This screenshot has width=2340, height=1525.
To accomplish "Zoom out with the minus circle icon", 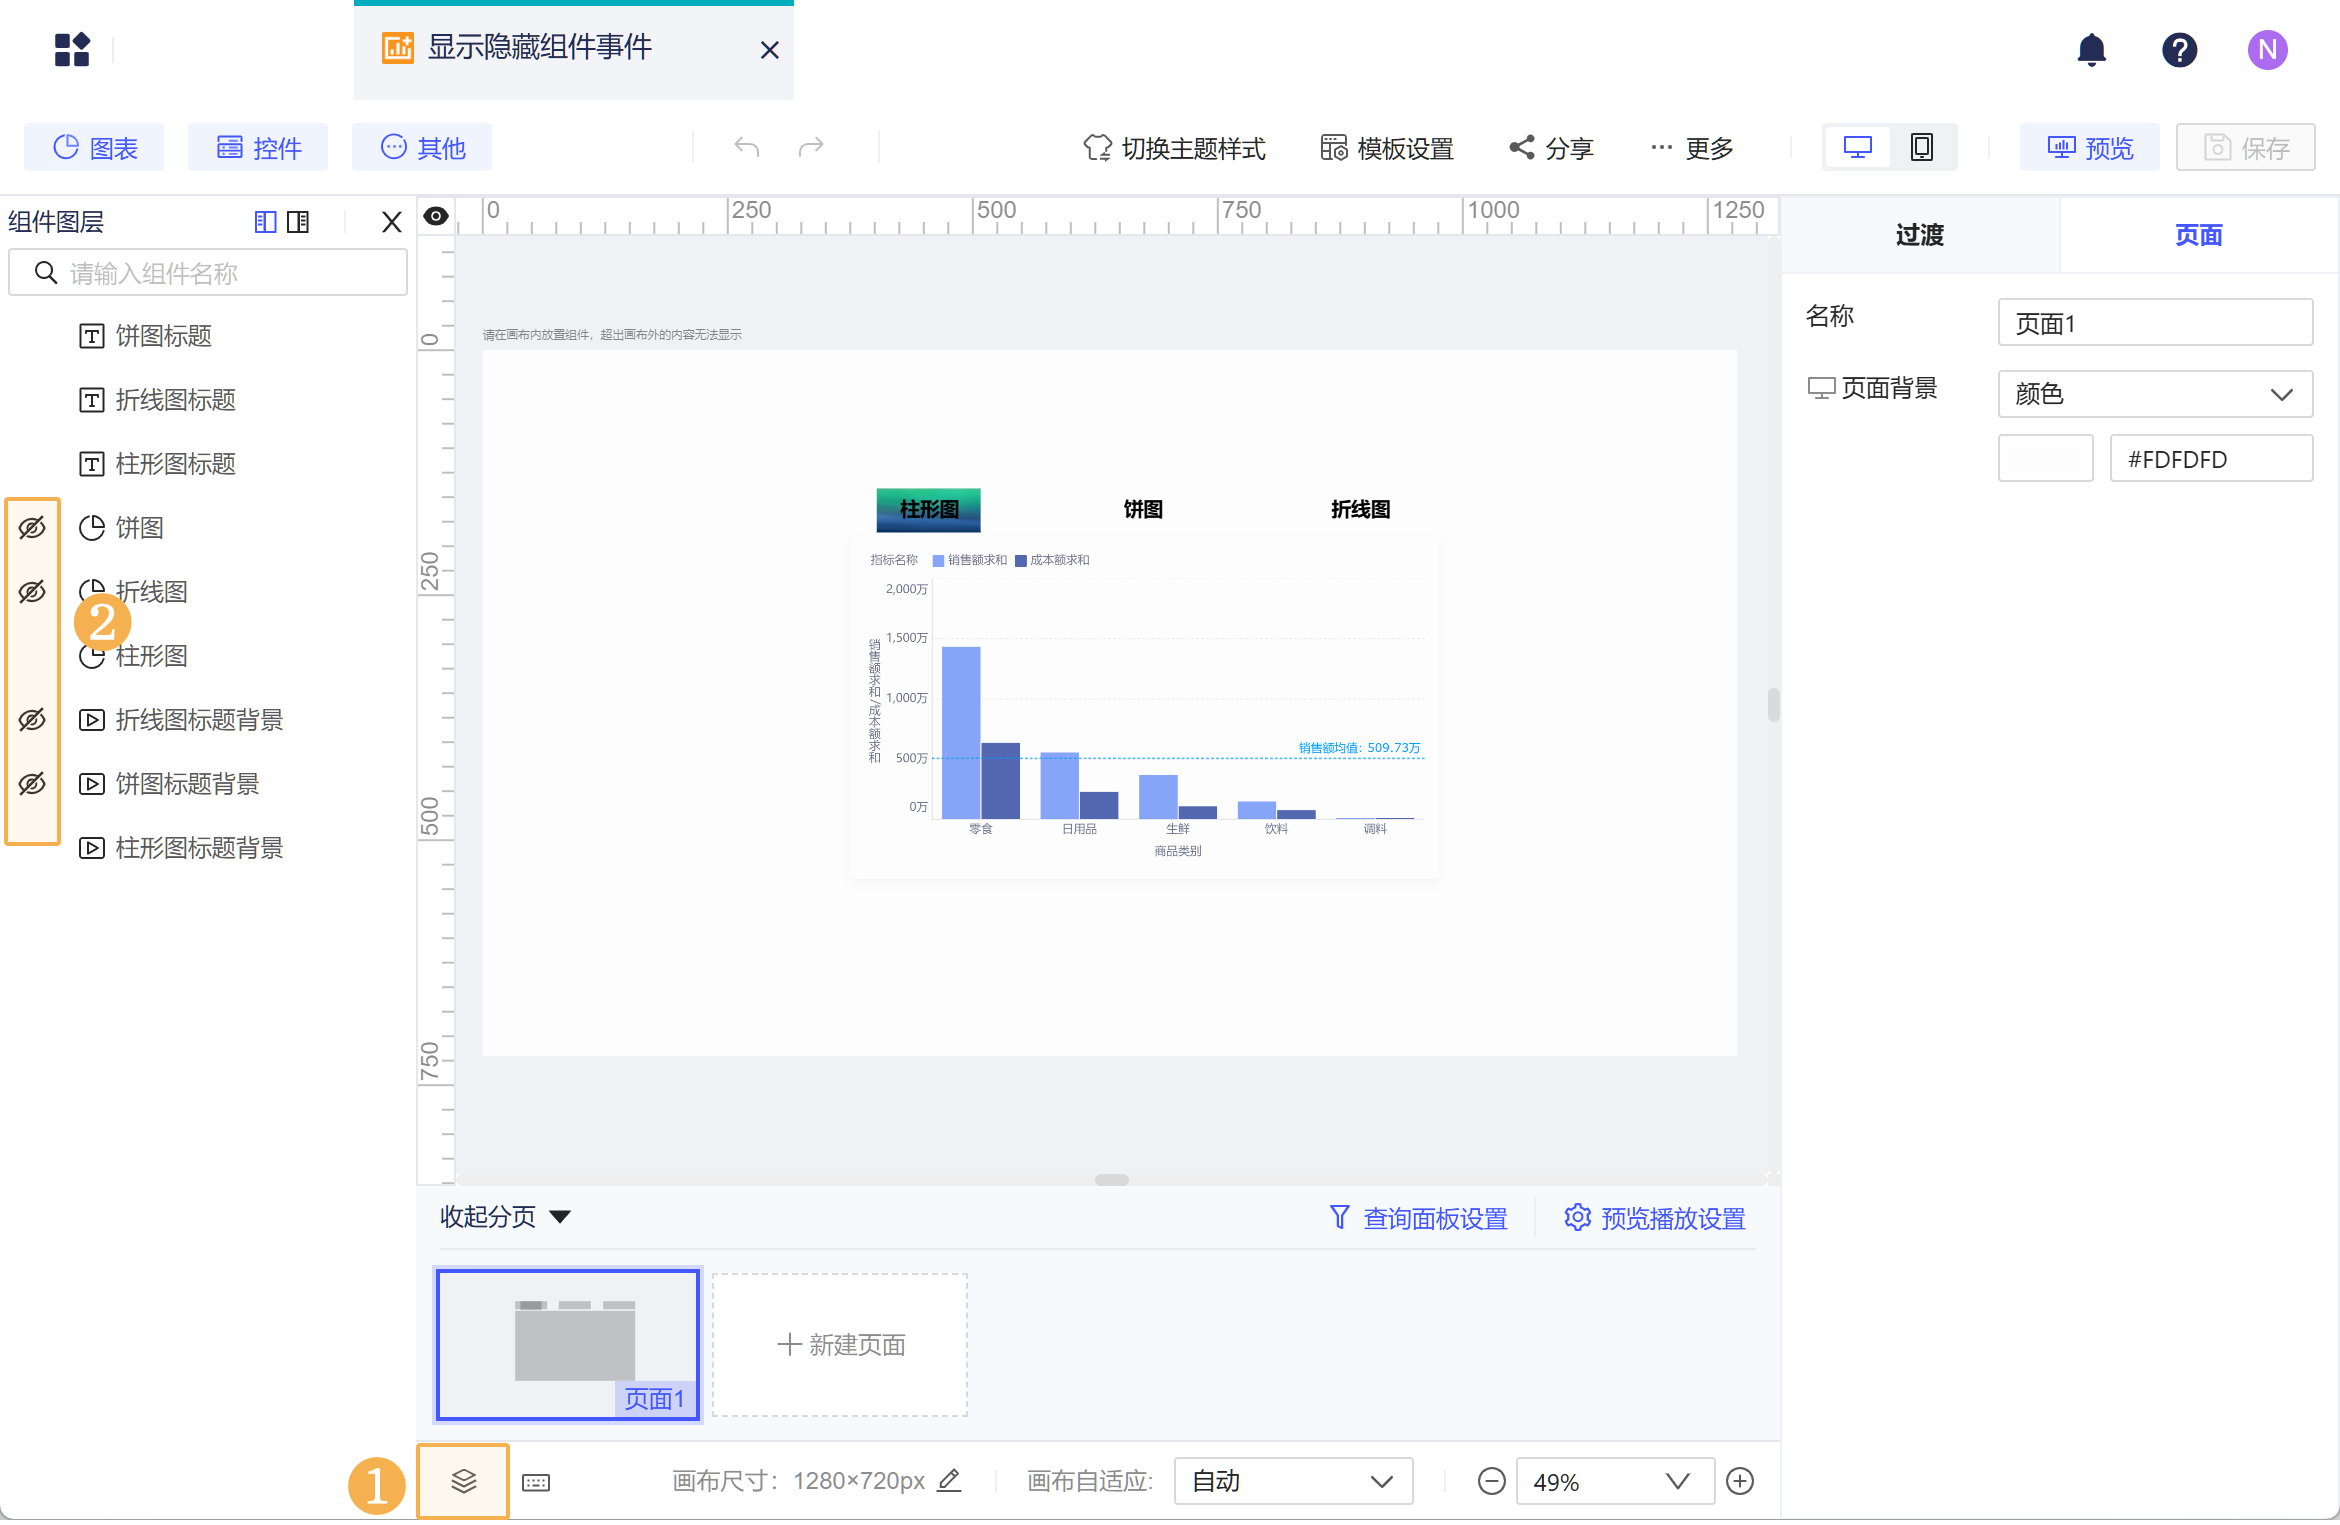I will click(1491, 1481).
